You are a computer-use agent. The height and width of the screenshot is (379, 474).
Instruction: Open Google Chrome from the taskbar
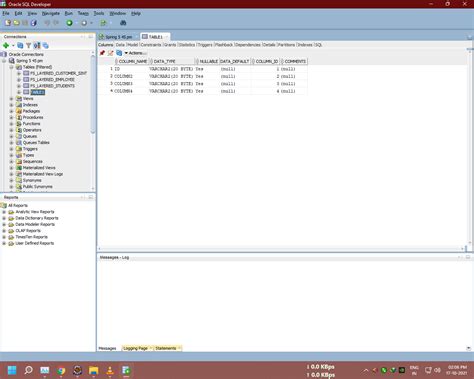point(61,370)
